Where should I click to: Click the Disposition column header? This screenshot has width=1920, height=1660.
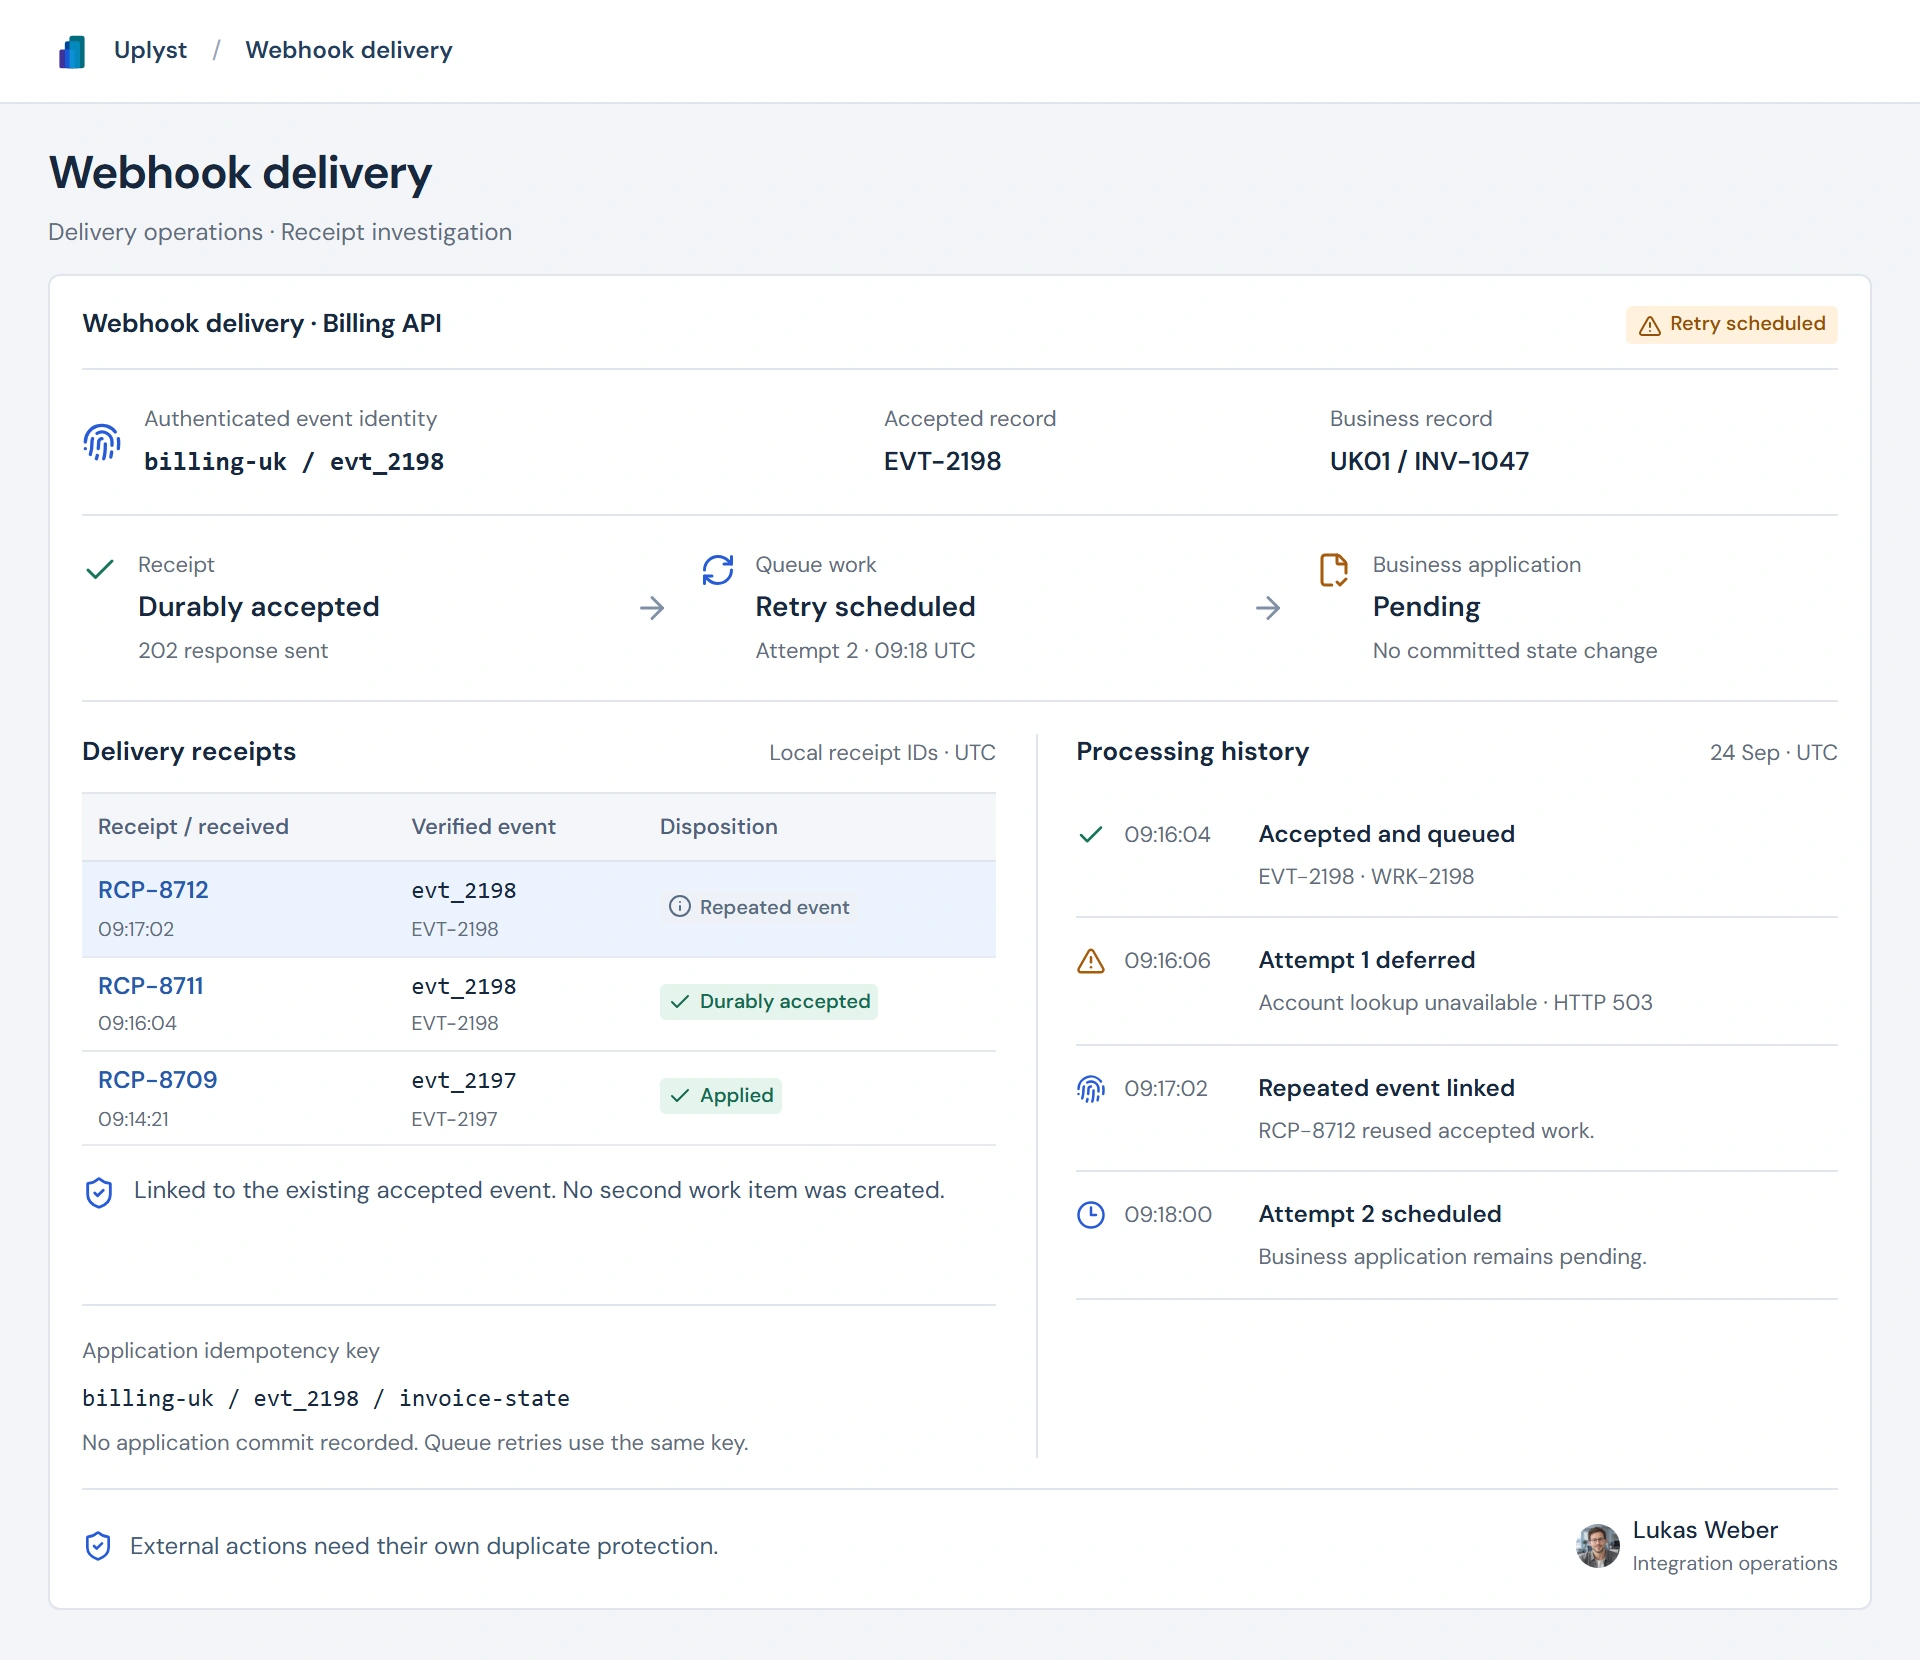[718, 826]
